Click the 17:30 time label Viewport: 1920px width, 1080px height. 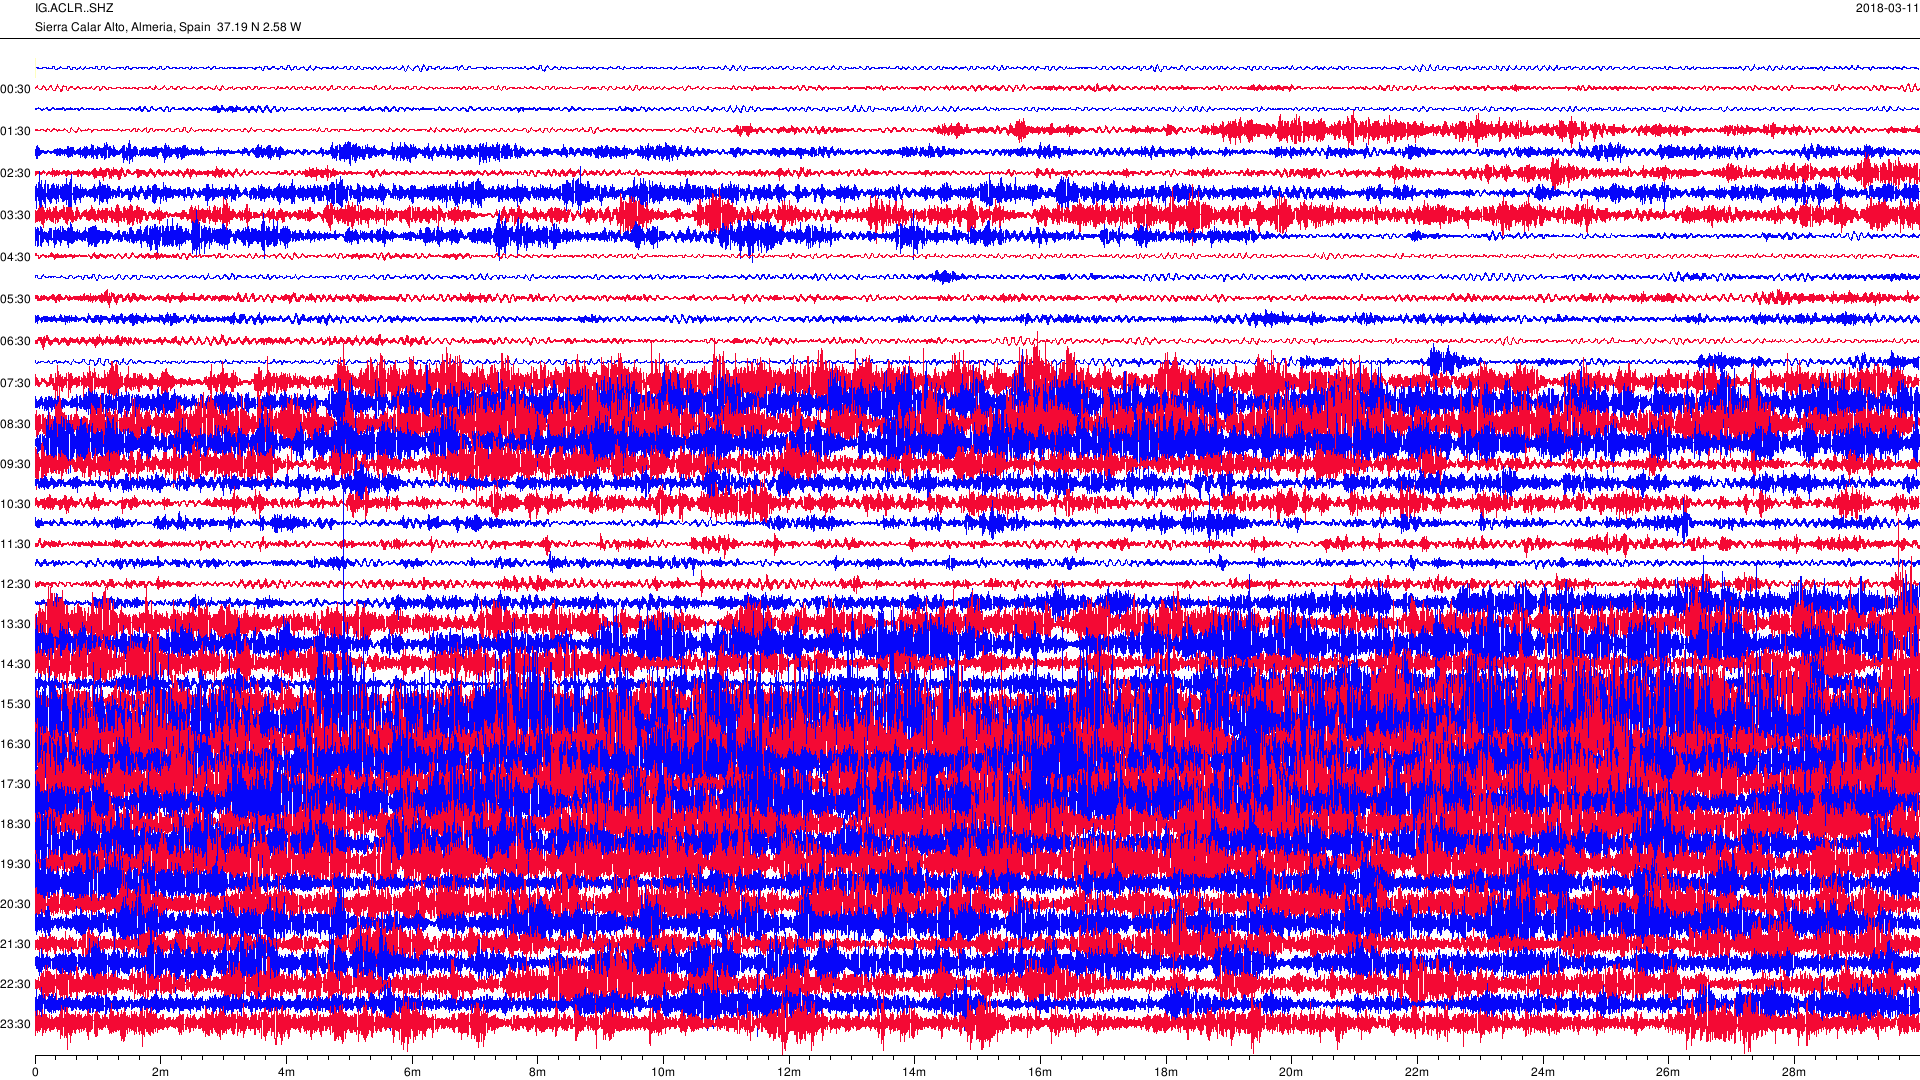point(15,784)
